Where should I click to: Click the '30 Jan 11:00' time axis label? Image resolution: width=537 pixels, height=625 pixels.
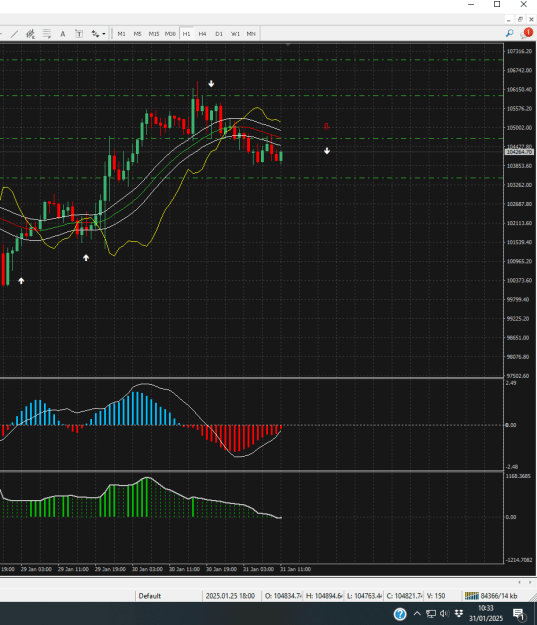(184, 569)
